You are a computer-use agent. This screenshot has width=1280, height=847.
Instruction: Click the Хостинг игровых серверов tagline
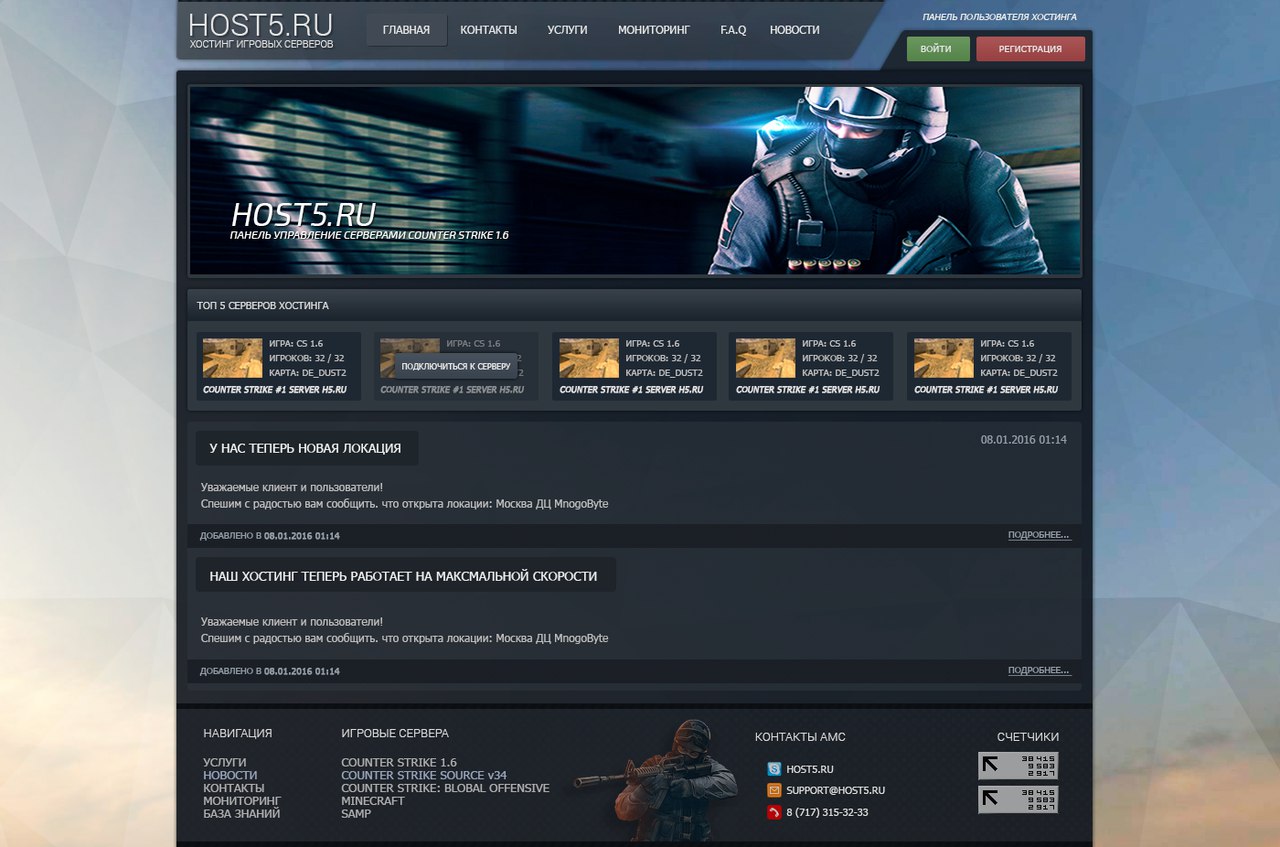click(262, 45)
